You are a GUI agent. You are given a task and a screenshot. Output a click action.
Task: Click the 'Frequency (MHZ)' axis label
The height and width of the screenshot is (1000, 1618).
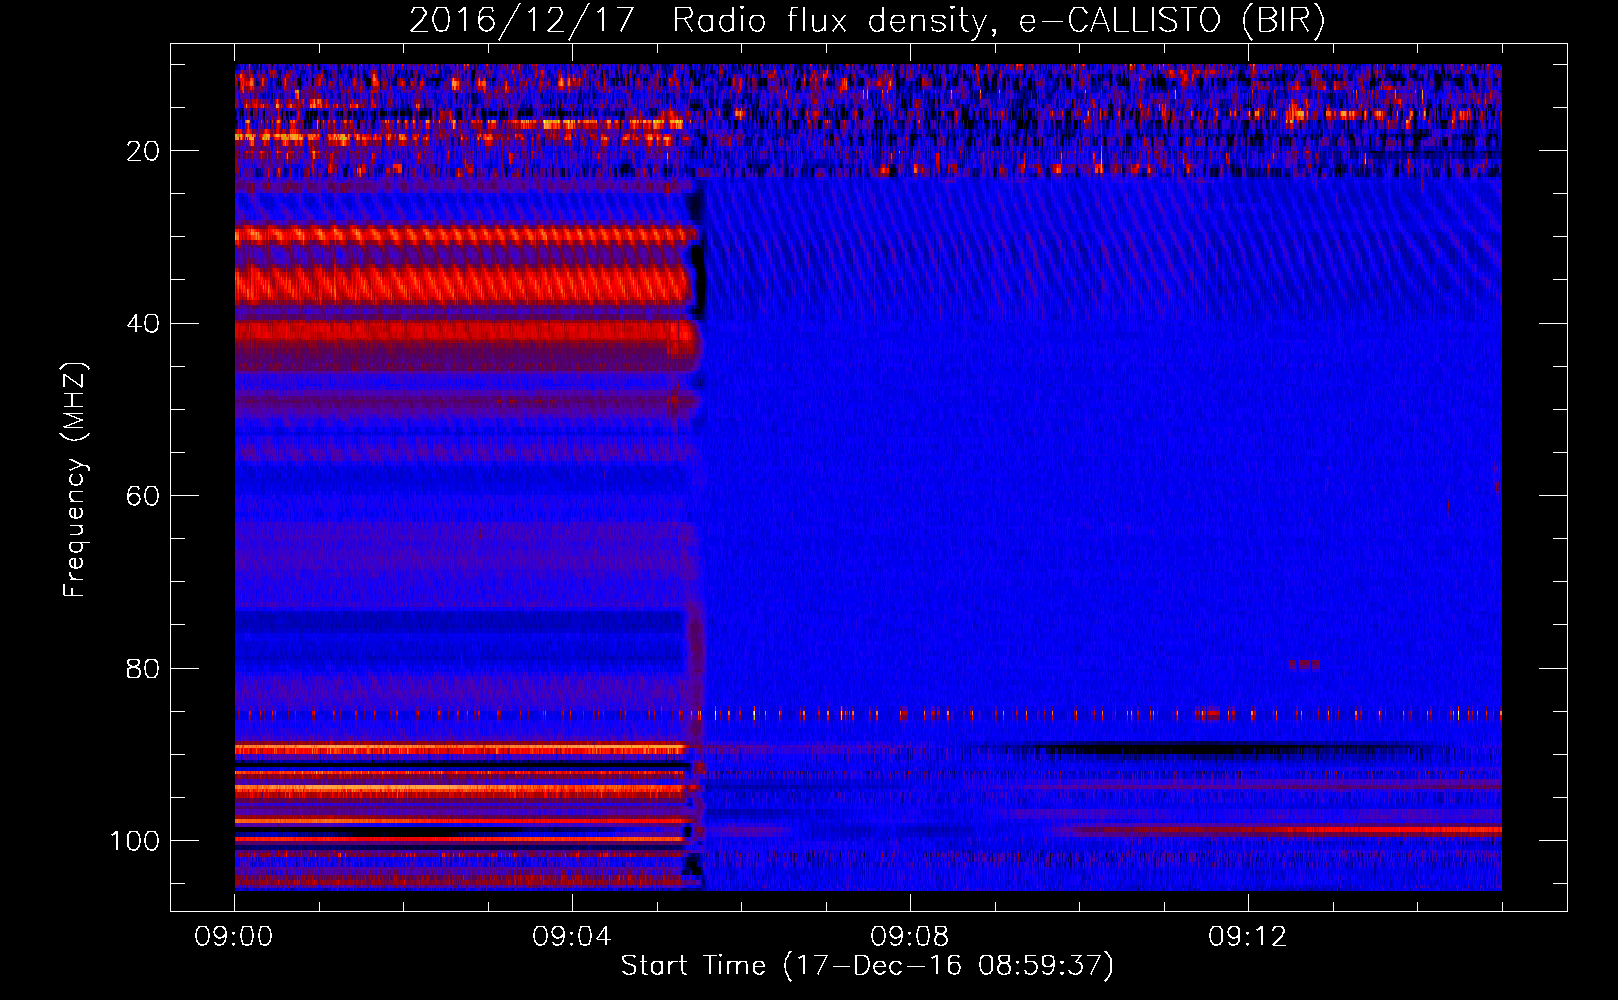point(76,480)
